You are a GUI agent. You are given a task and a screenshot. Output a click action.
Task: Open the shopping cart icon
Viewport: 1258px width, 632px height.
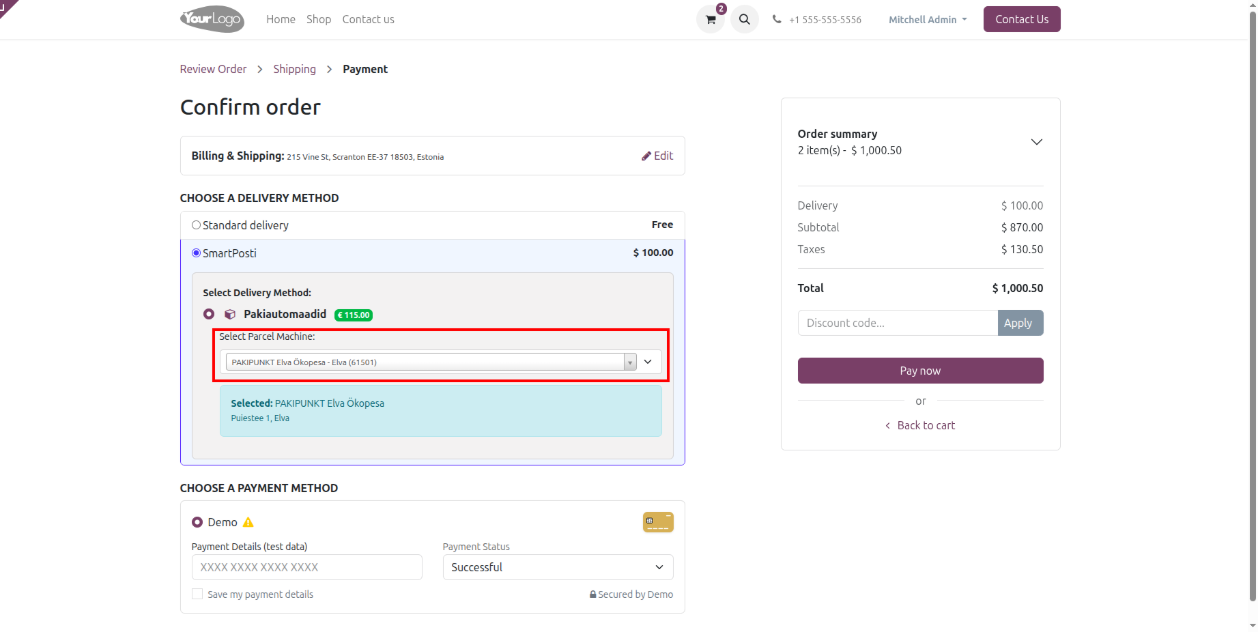pyautogui.click(x=710, y=20)
